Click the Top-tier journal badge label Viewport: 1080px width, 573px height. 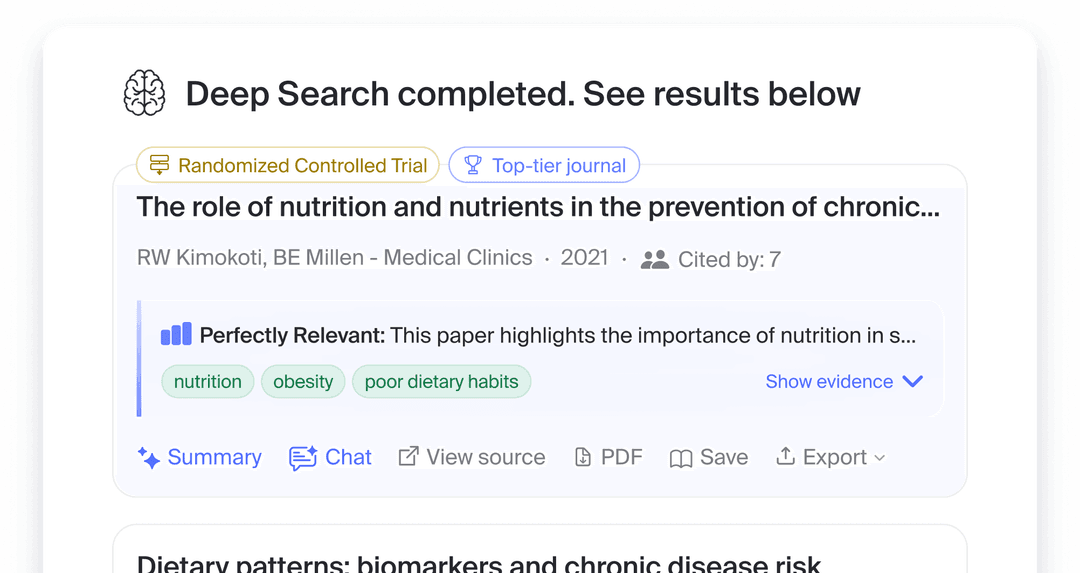coord(559,165)
